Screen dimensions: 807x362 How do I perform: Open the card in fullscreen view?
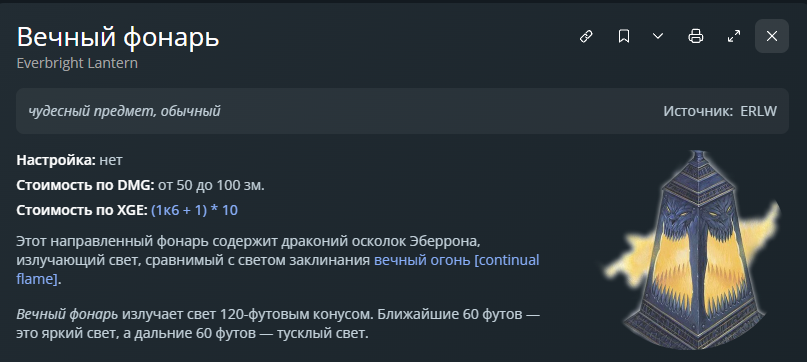[733, 36]
